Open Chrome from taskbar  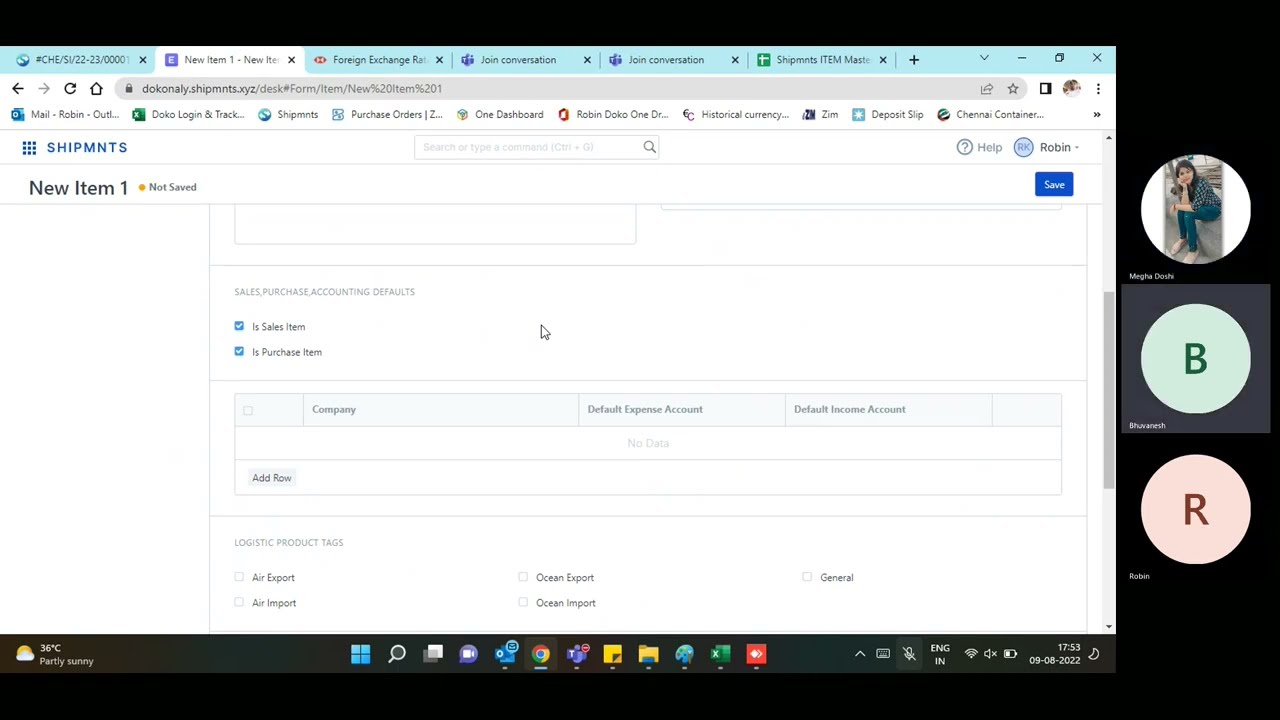(541, 654)
